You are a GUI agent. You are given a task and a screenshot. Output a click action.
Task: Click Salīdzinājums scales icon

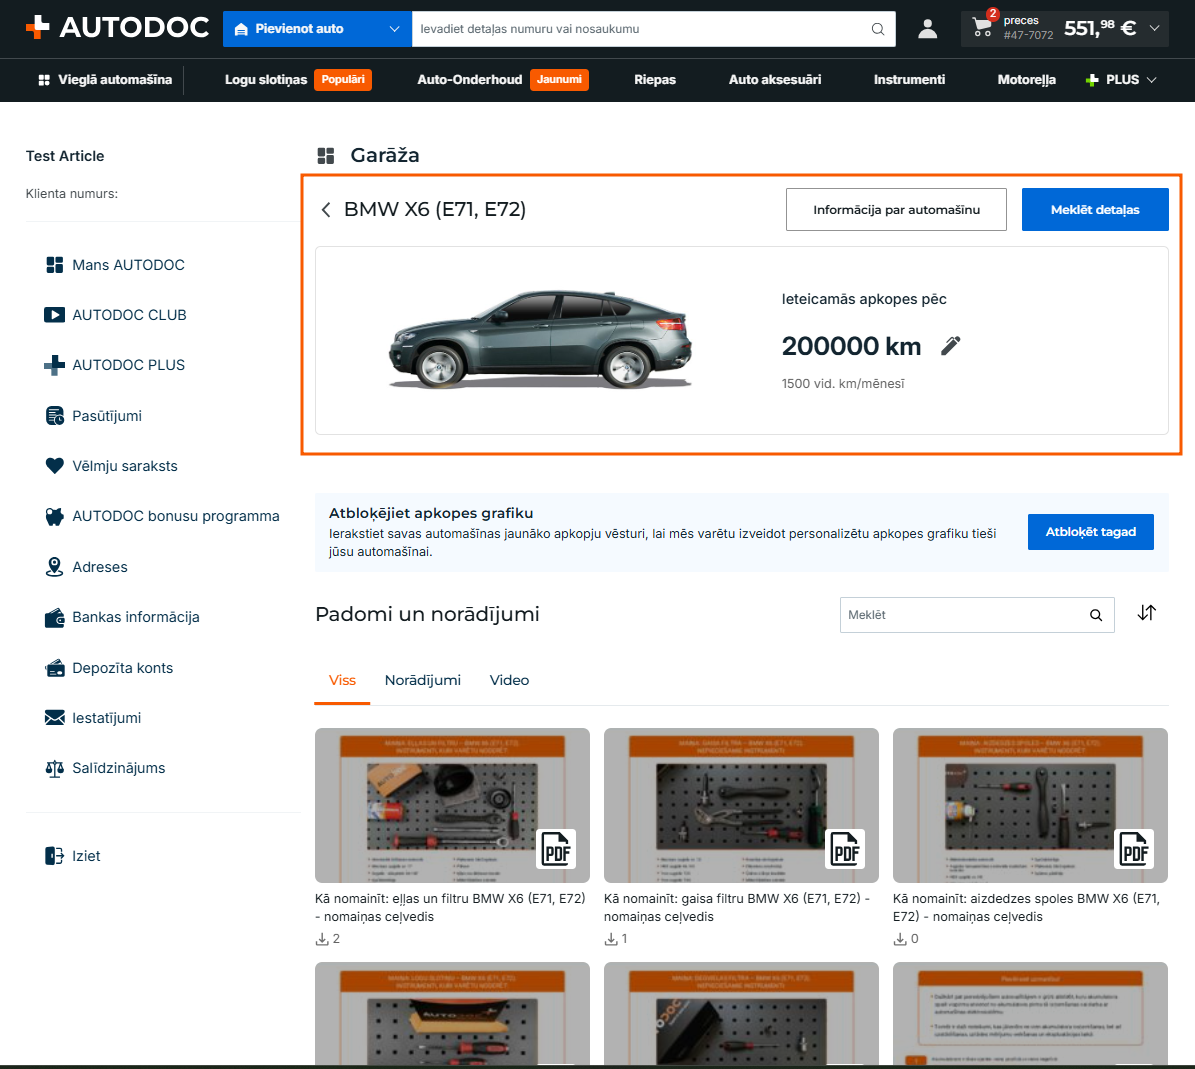click(x=54, y=768)
